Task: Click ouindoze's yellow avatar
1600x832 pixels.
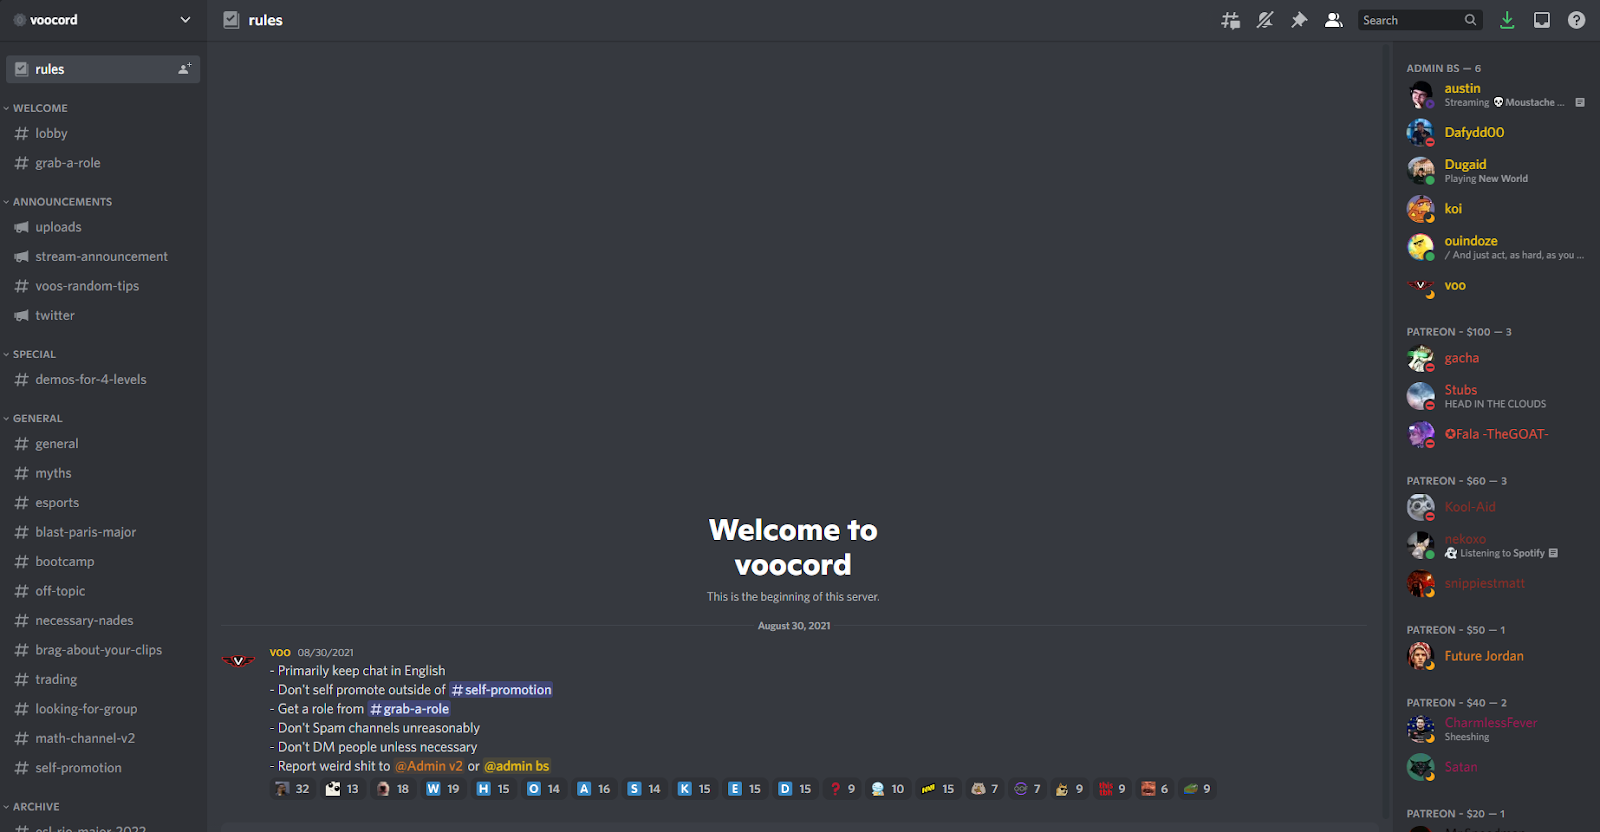Action: [1420, 247]
